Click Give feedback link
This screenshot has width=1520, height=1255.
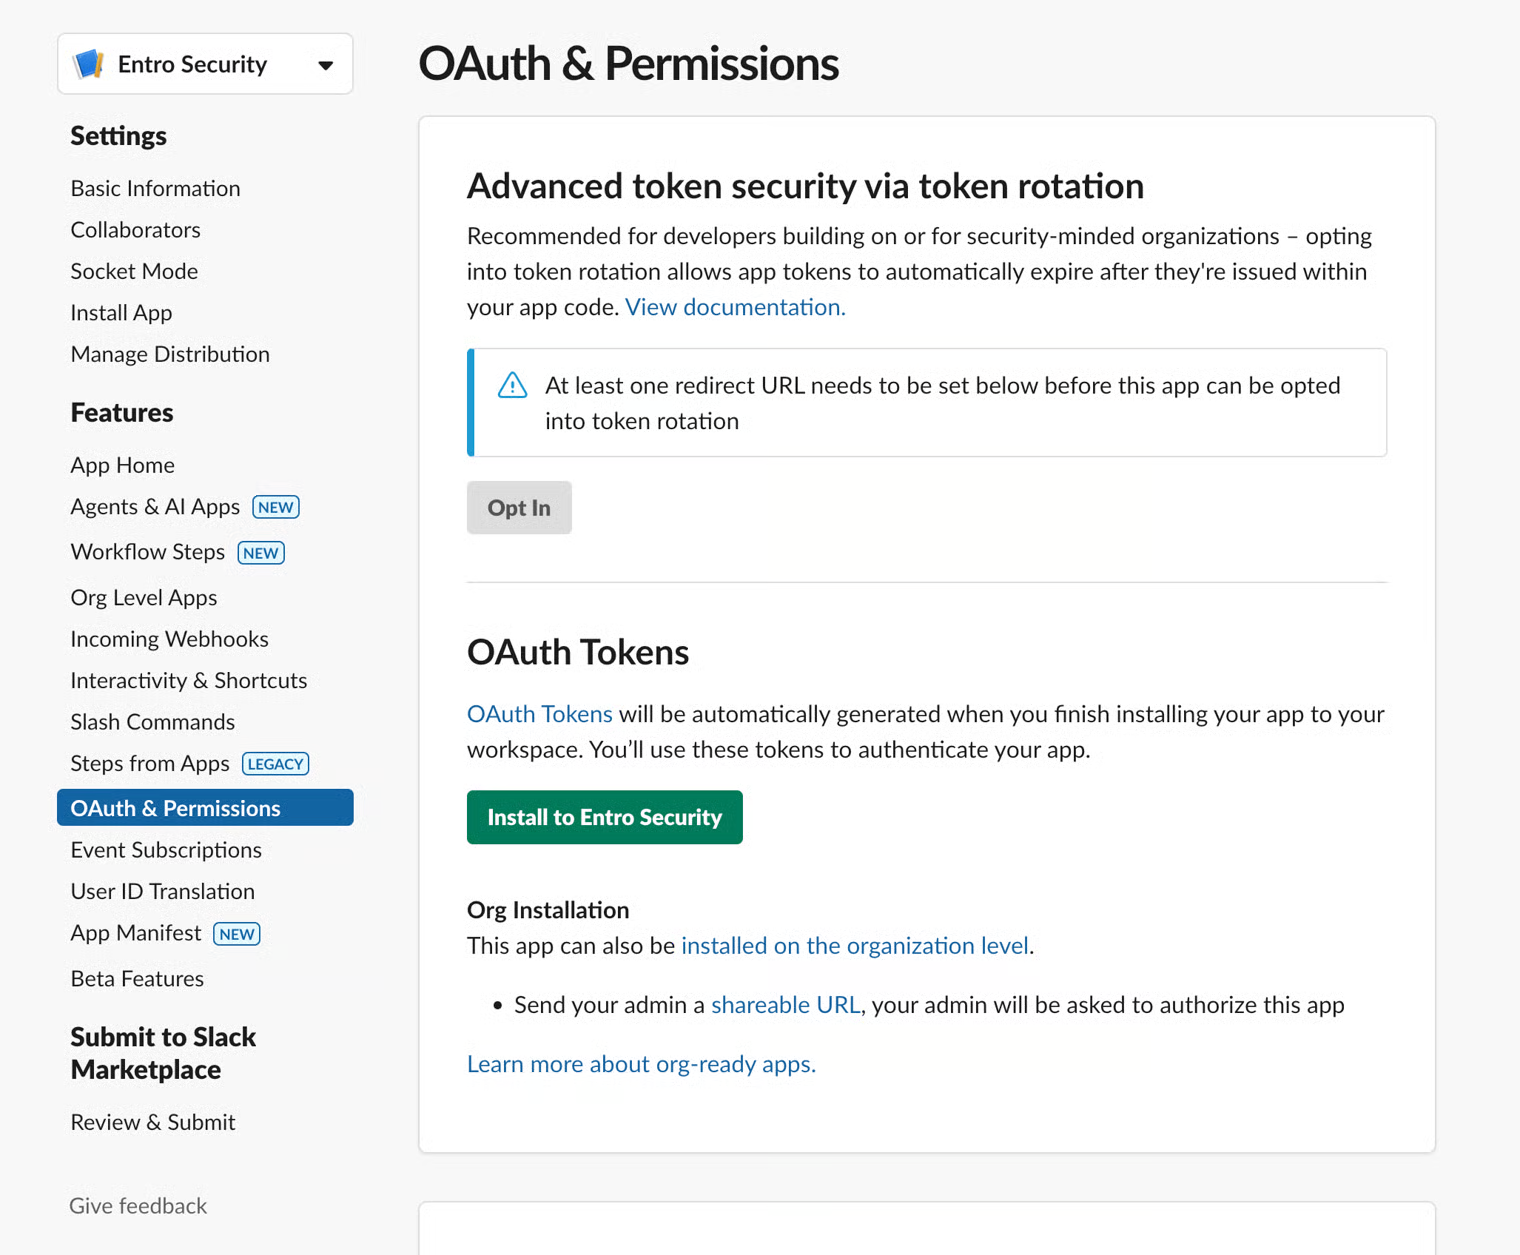pos(138,1206)
